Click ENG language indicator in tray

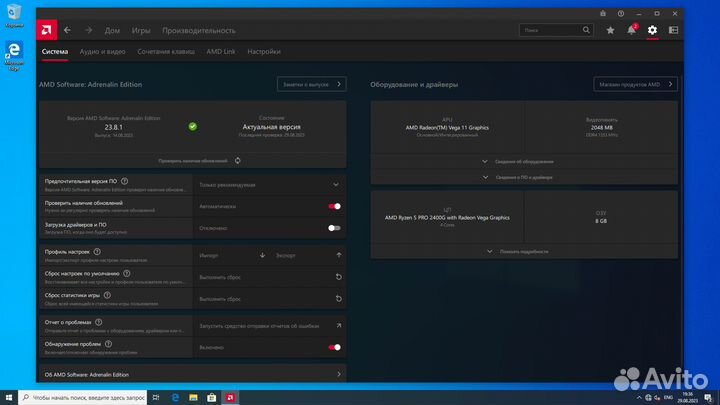tap(668, 398)
